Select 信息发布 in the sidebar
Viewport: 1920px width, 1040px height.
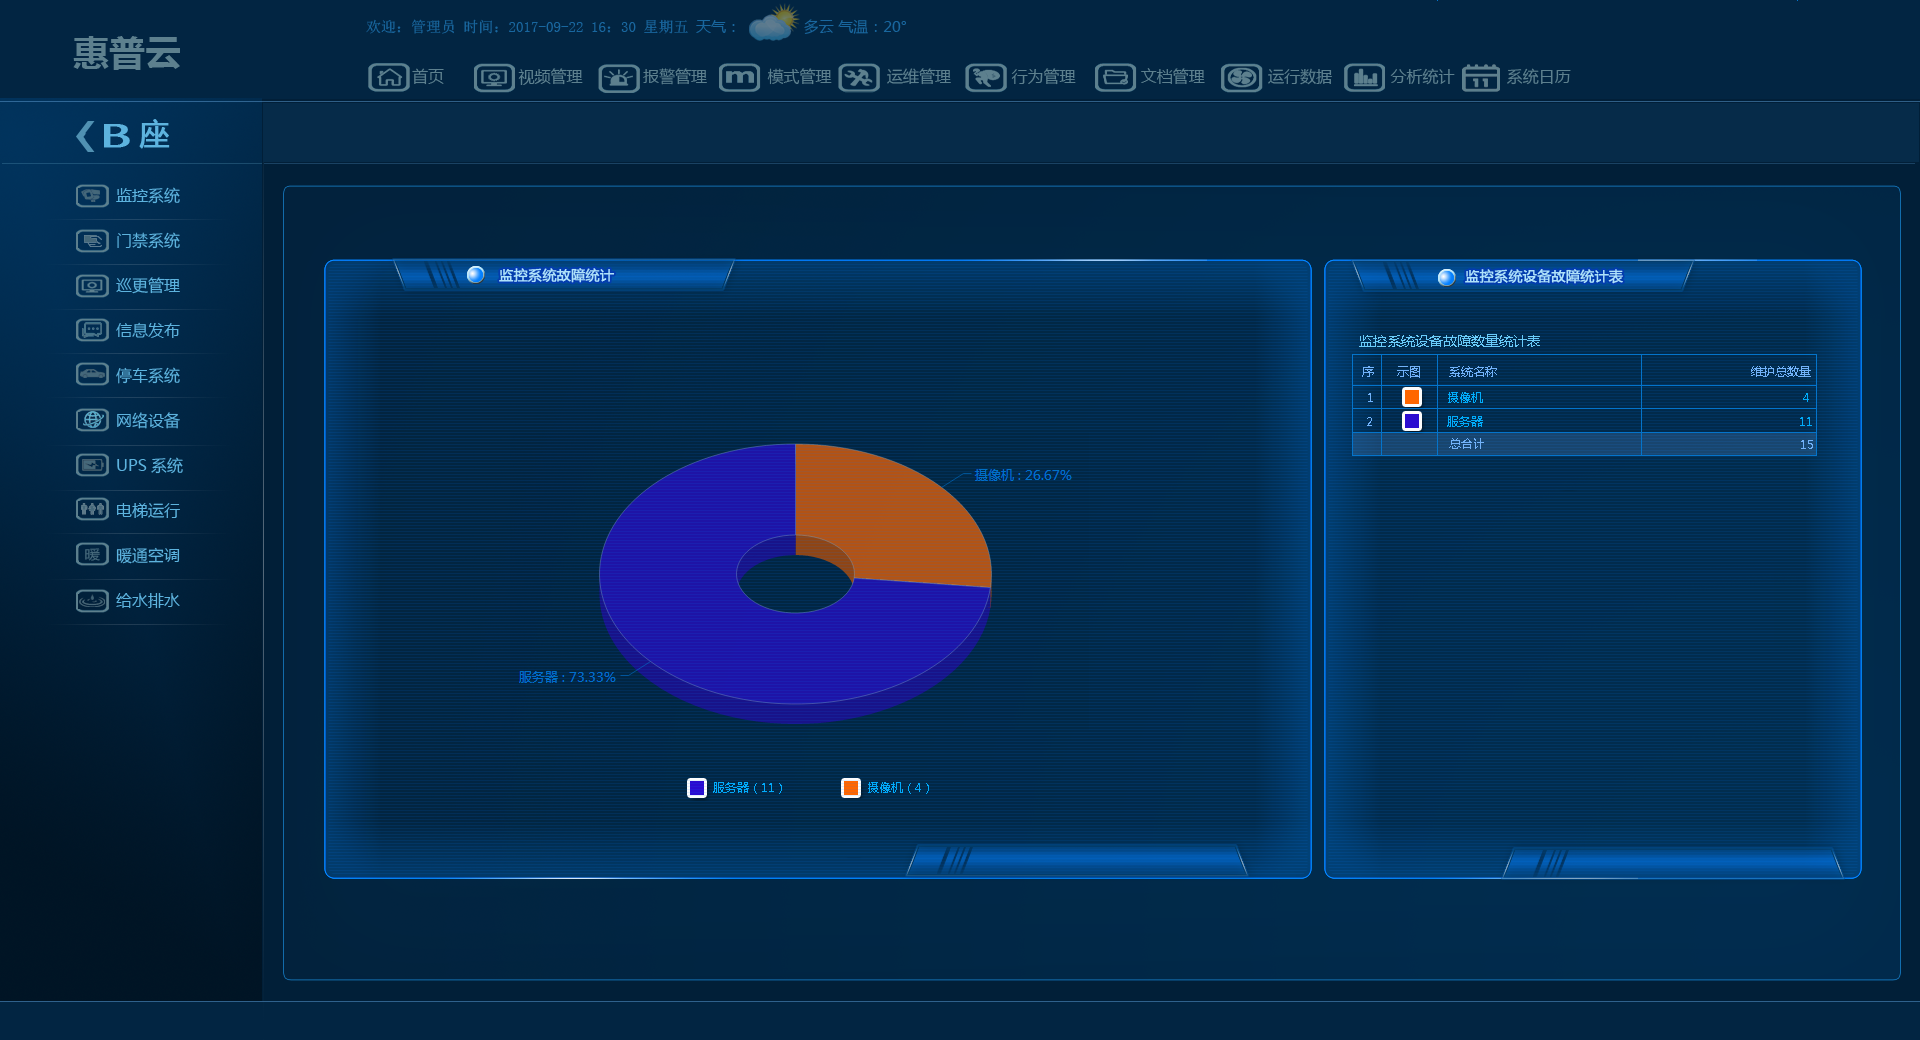click(148, 330)
